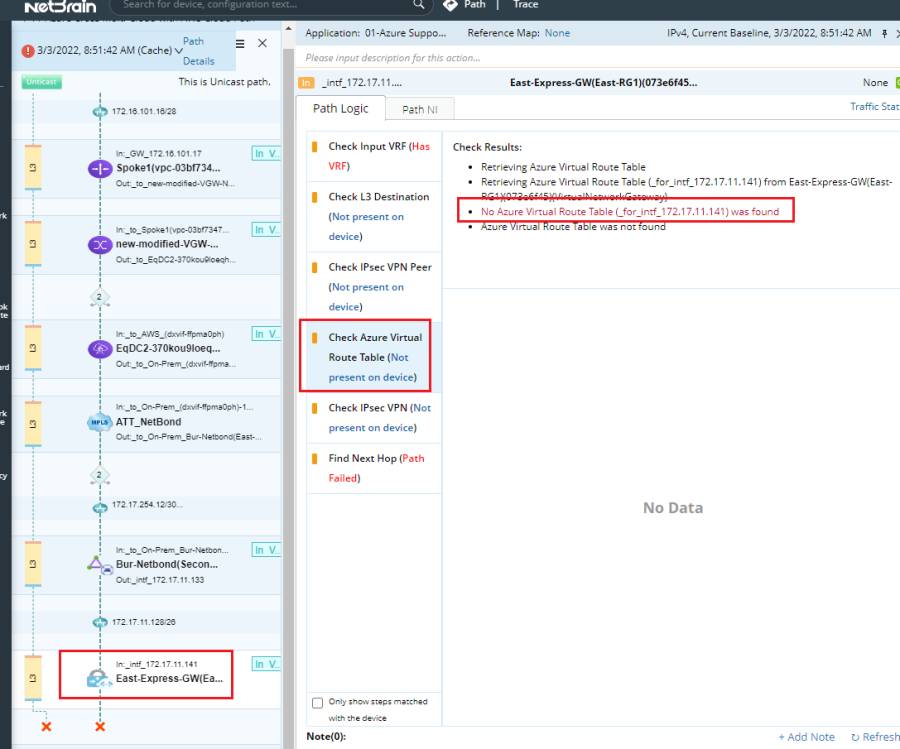Viewport: 900px width, 749px height.
Task: Select the EqDC2 cloud device icon
Action: [x=100, y=349]
